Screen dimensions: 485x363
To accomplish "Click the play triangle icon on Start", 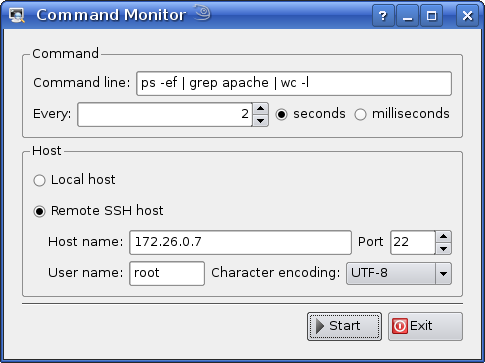I will coord(320,326).
